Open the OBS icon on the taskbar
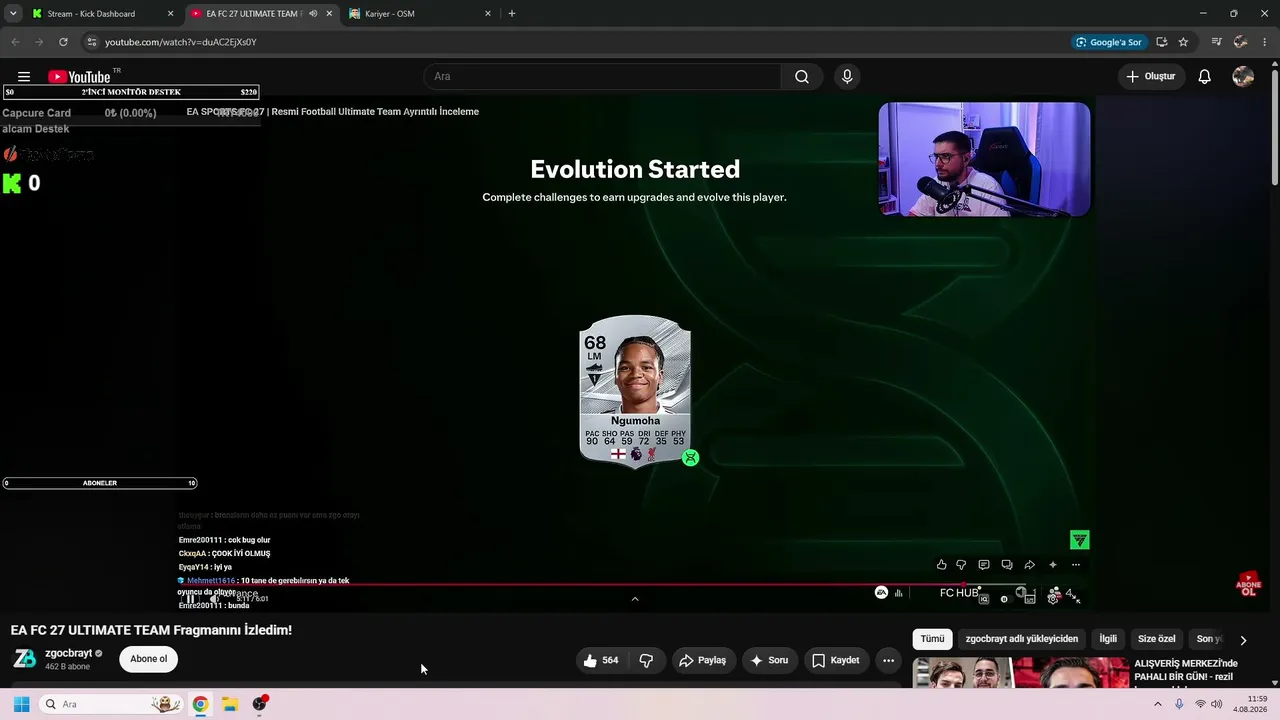This screenshot has height=720, width=1280. [x=260, y=704]
